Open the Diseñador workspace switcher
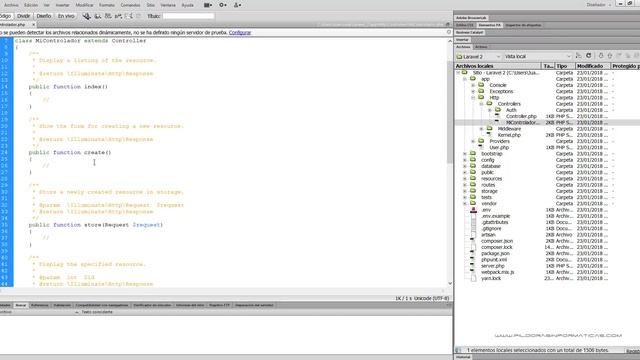This screenshot has width=640, height=360. point(598,5)
